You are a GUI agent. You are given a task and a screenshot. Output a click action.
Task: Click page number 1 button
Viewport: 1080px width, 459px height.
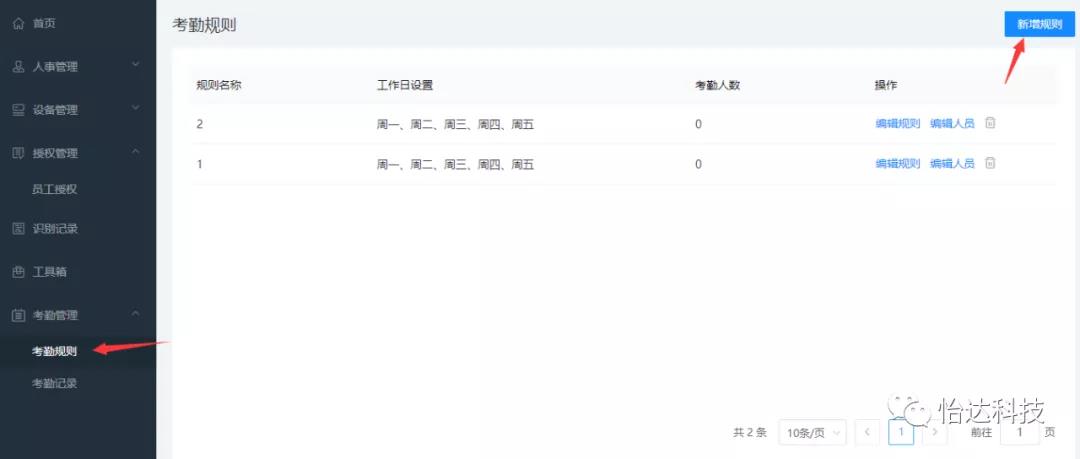(901, 432)
